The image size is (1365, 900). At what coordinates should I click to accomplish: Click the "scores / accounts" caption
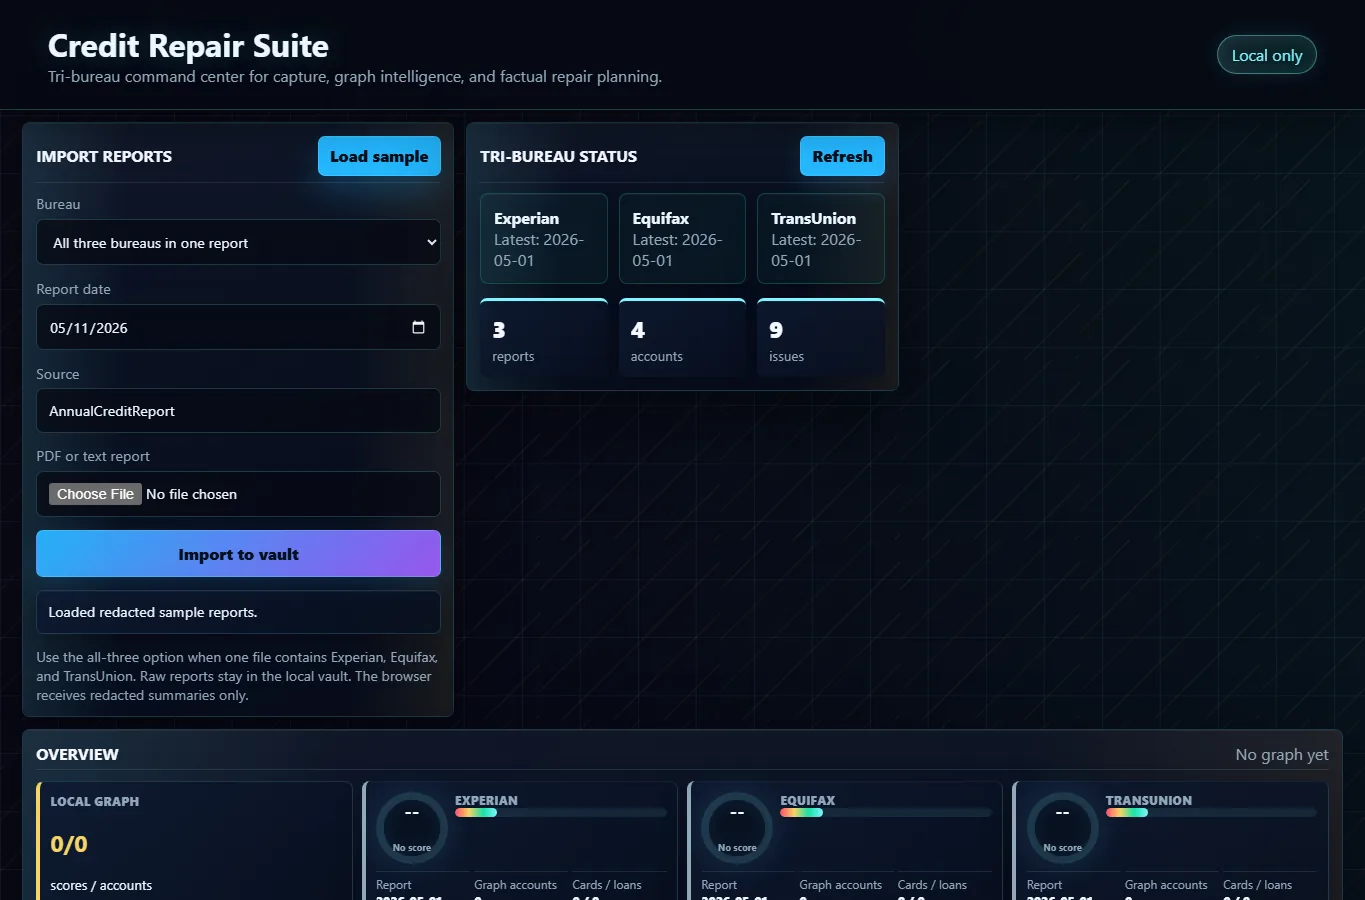click(101, 885)
